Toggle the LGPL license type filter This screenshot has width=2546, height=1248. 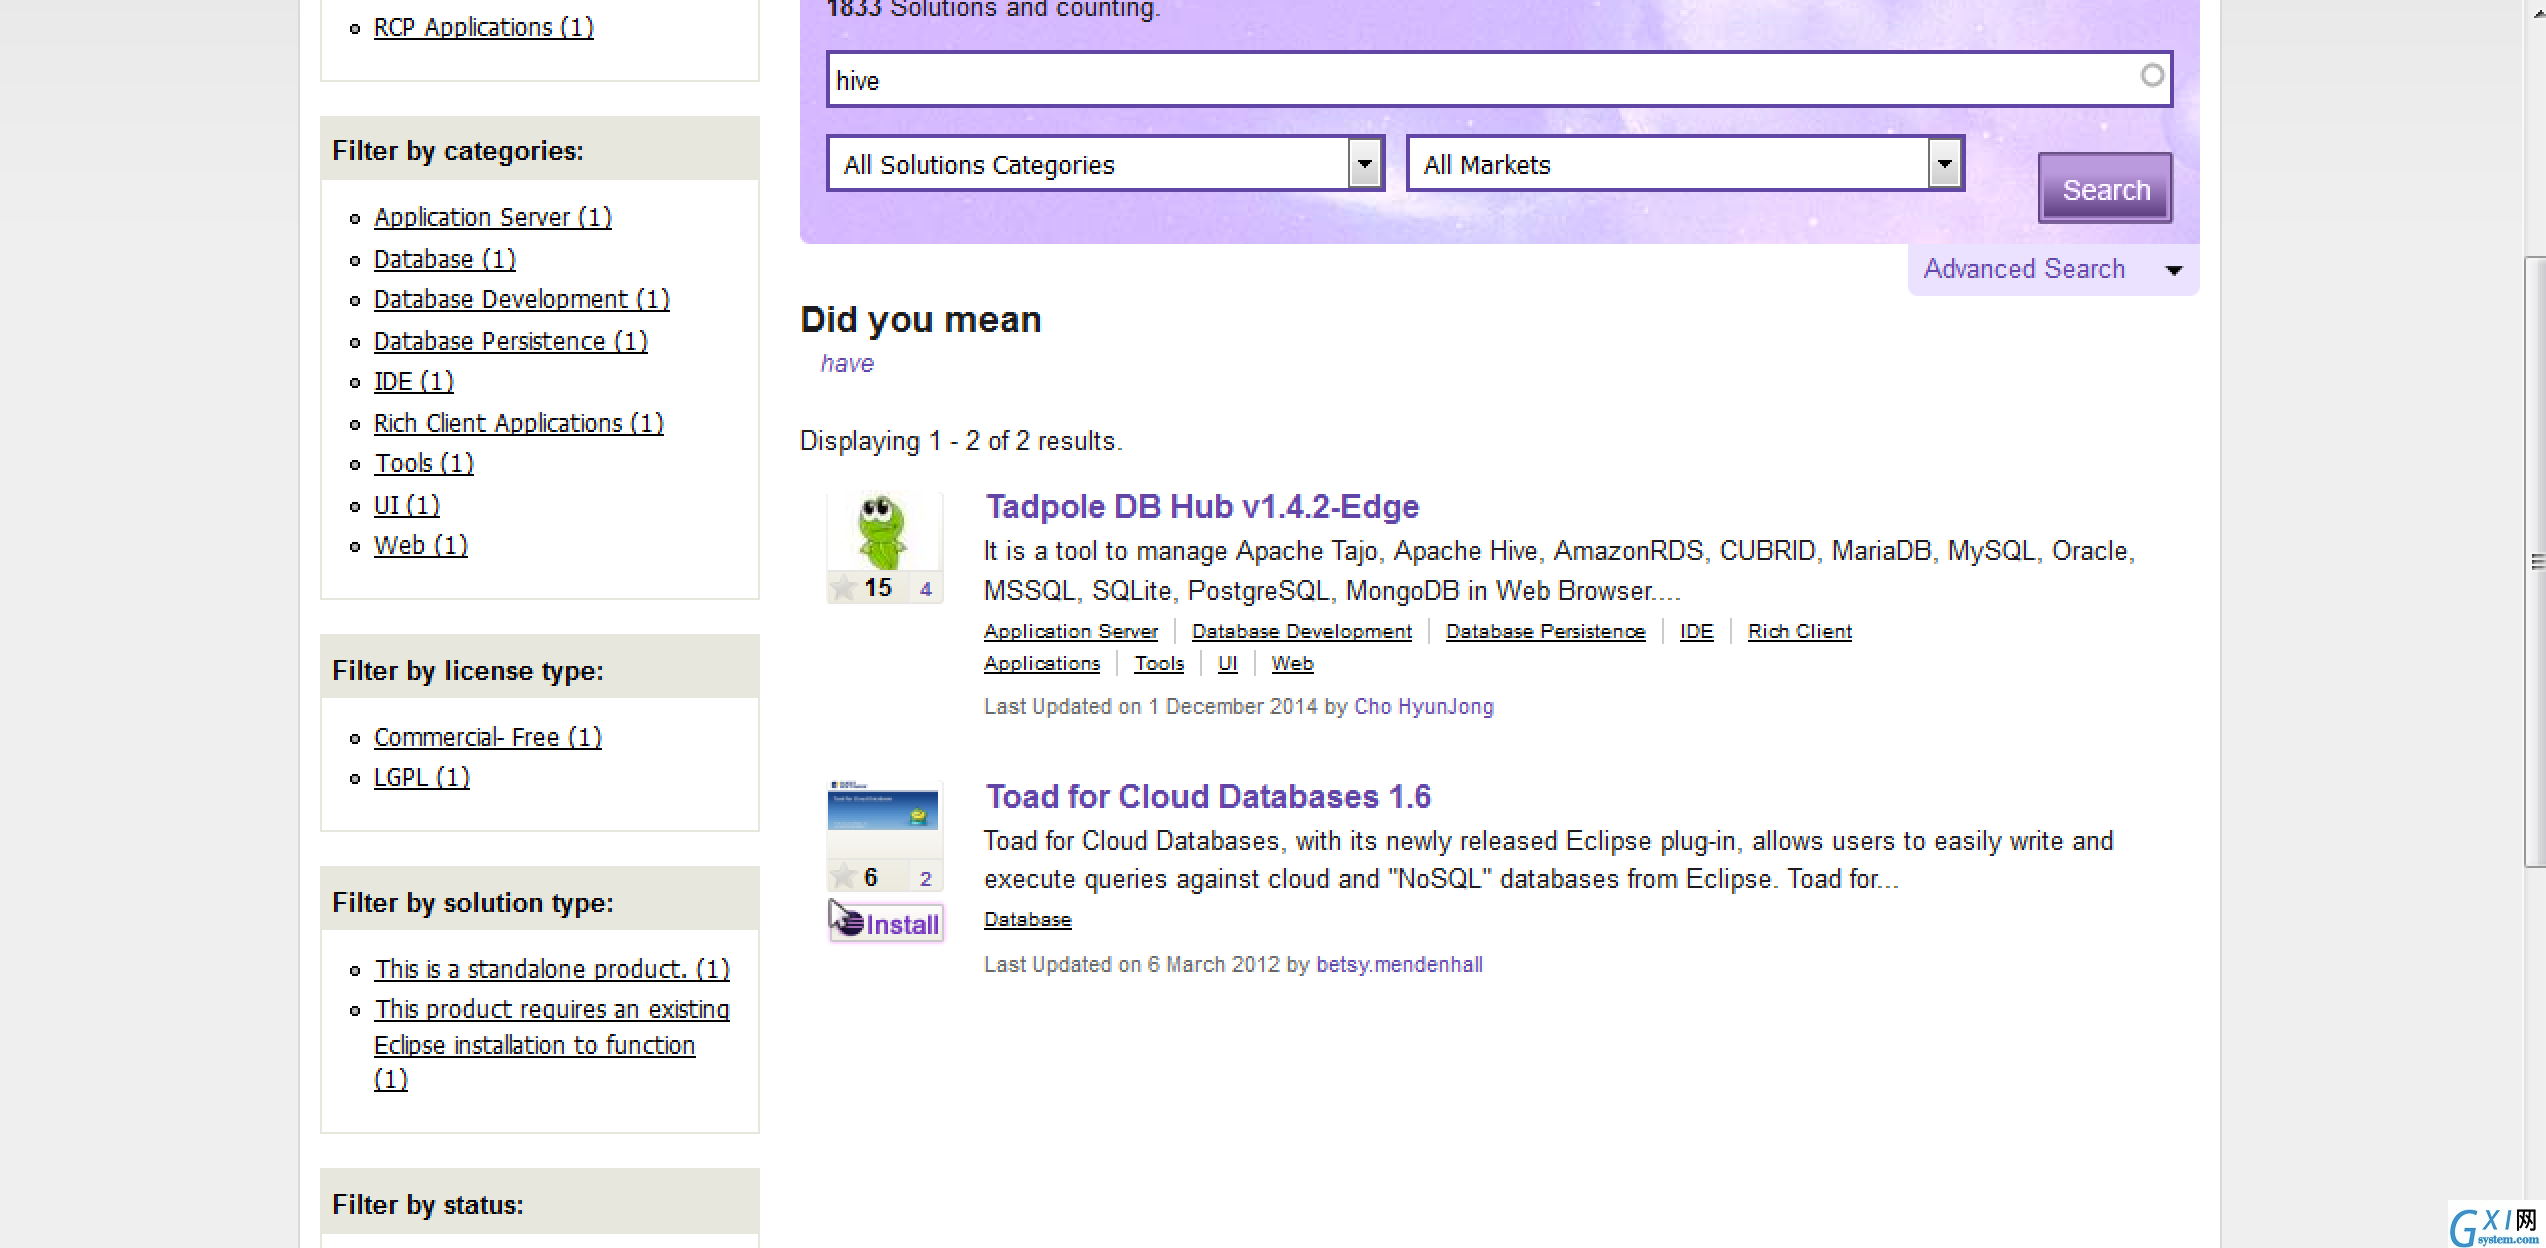pos(419,777)
